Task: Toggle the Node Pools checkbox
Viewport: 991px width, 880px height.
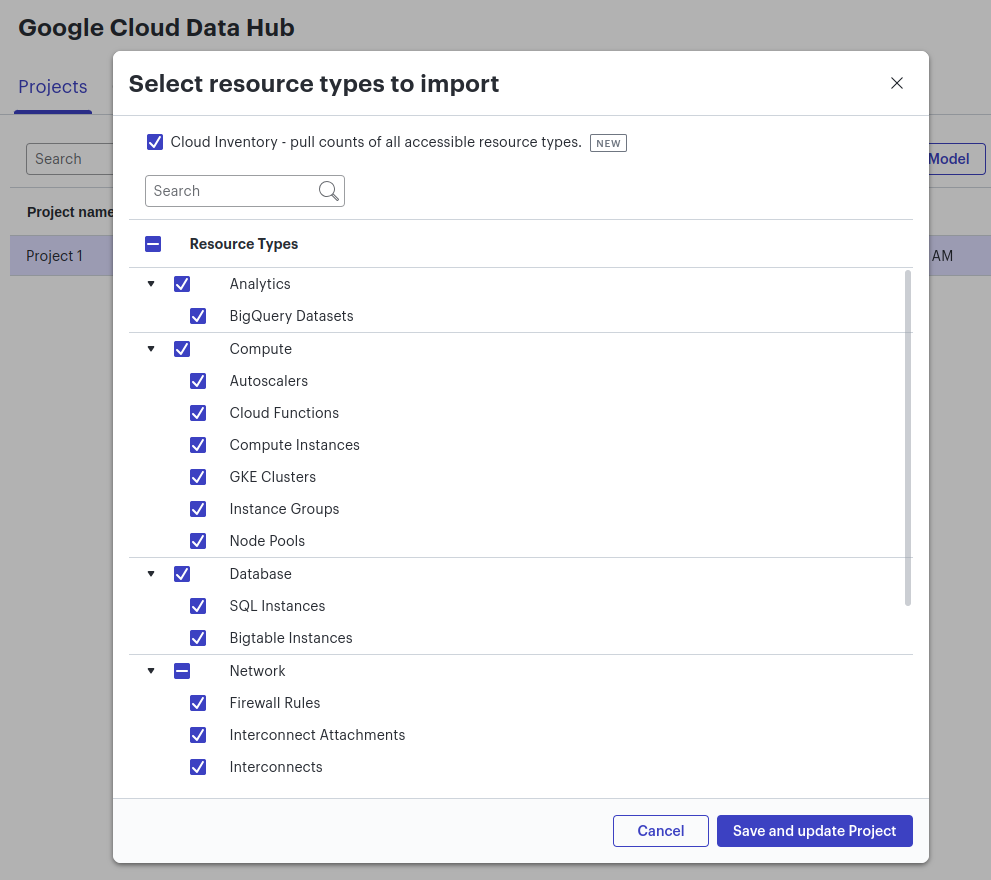Action: pyautogui.click(x=198, y=541)
